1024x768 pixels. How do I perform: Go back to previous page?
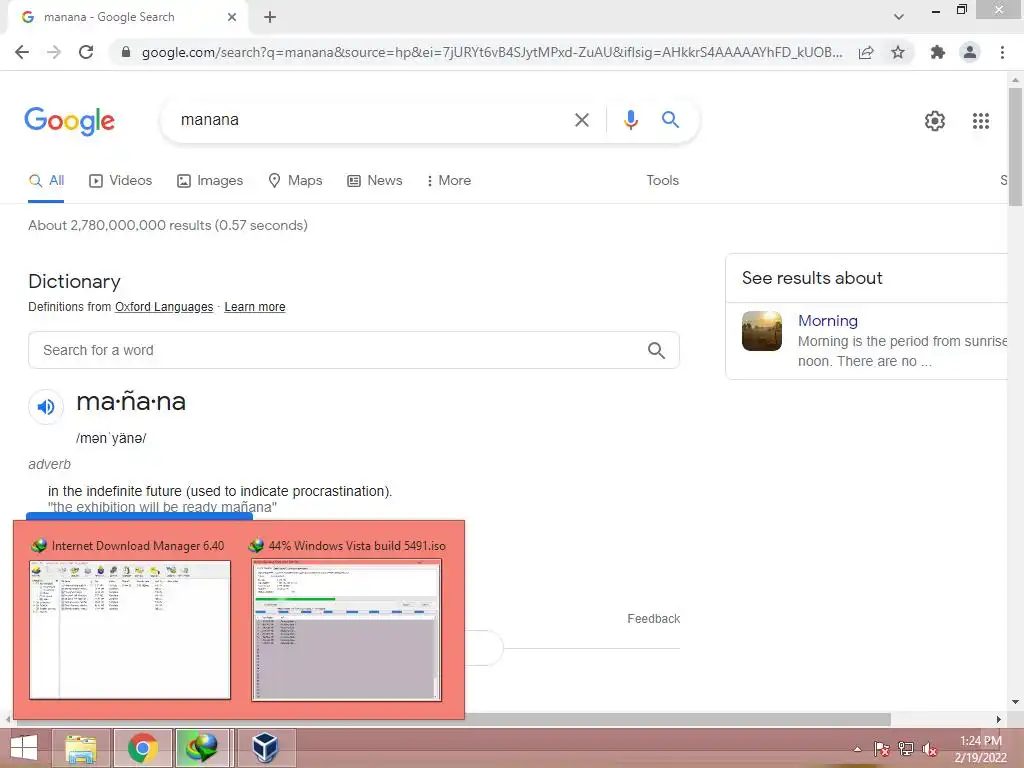click(x=22, y=52)
